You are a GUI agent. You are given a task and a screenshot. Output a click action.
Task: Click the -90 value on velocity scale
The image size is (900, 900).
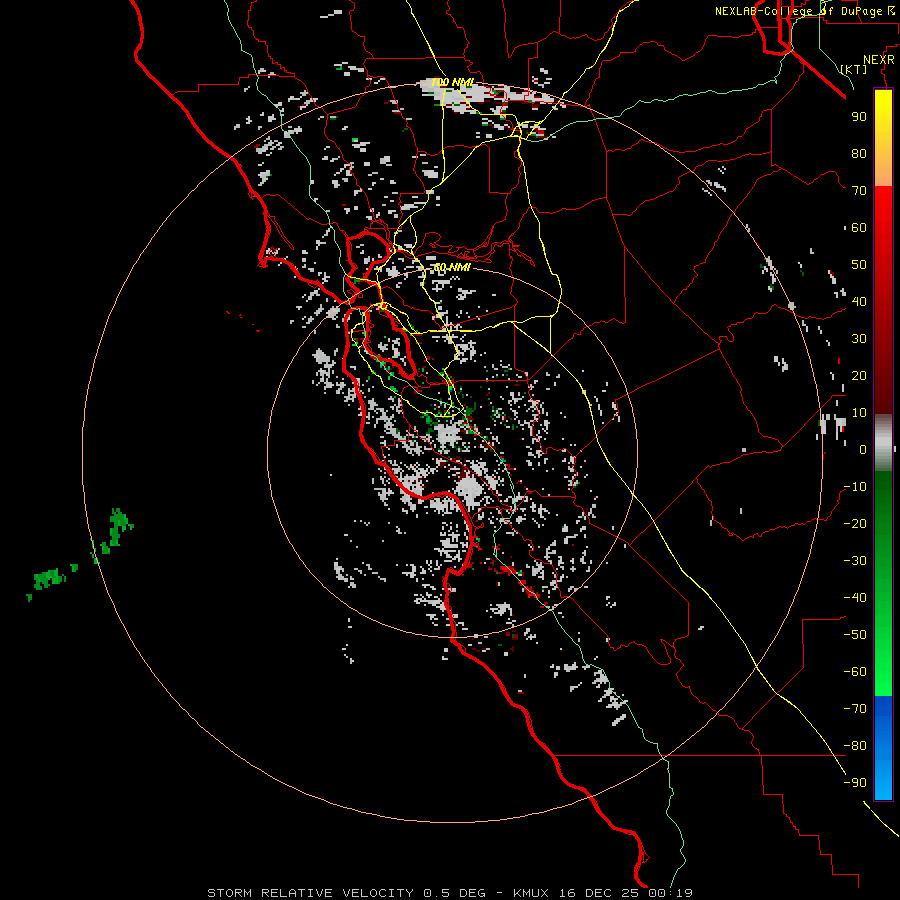[855, 783]
